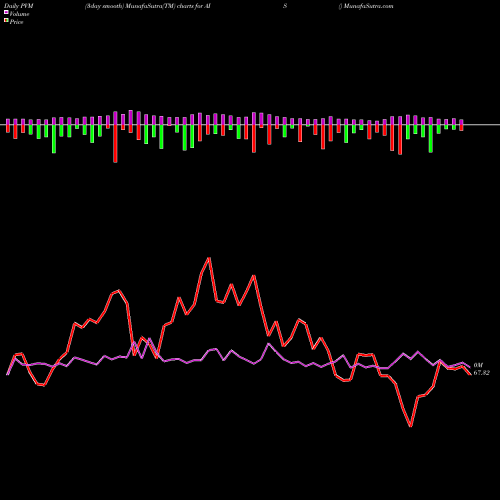Click the left starting point of both lines
The height and width of the screenshot is (500, 500).
click(x=7, y=375)
